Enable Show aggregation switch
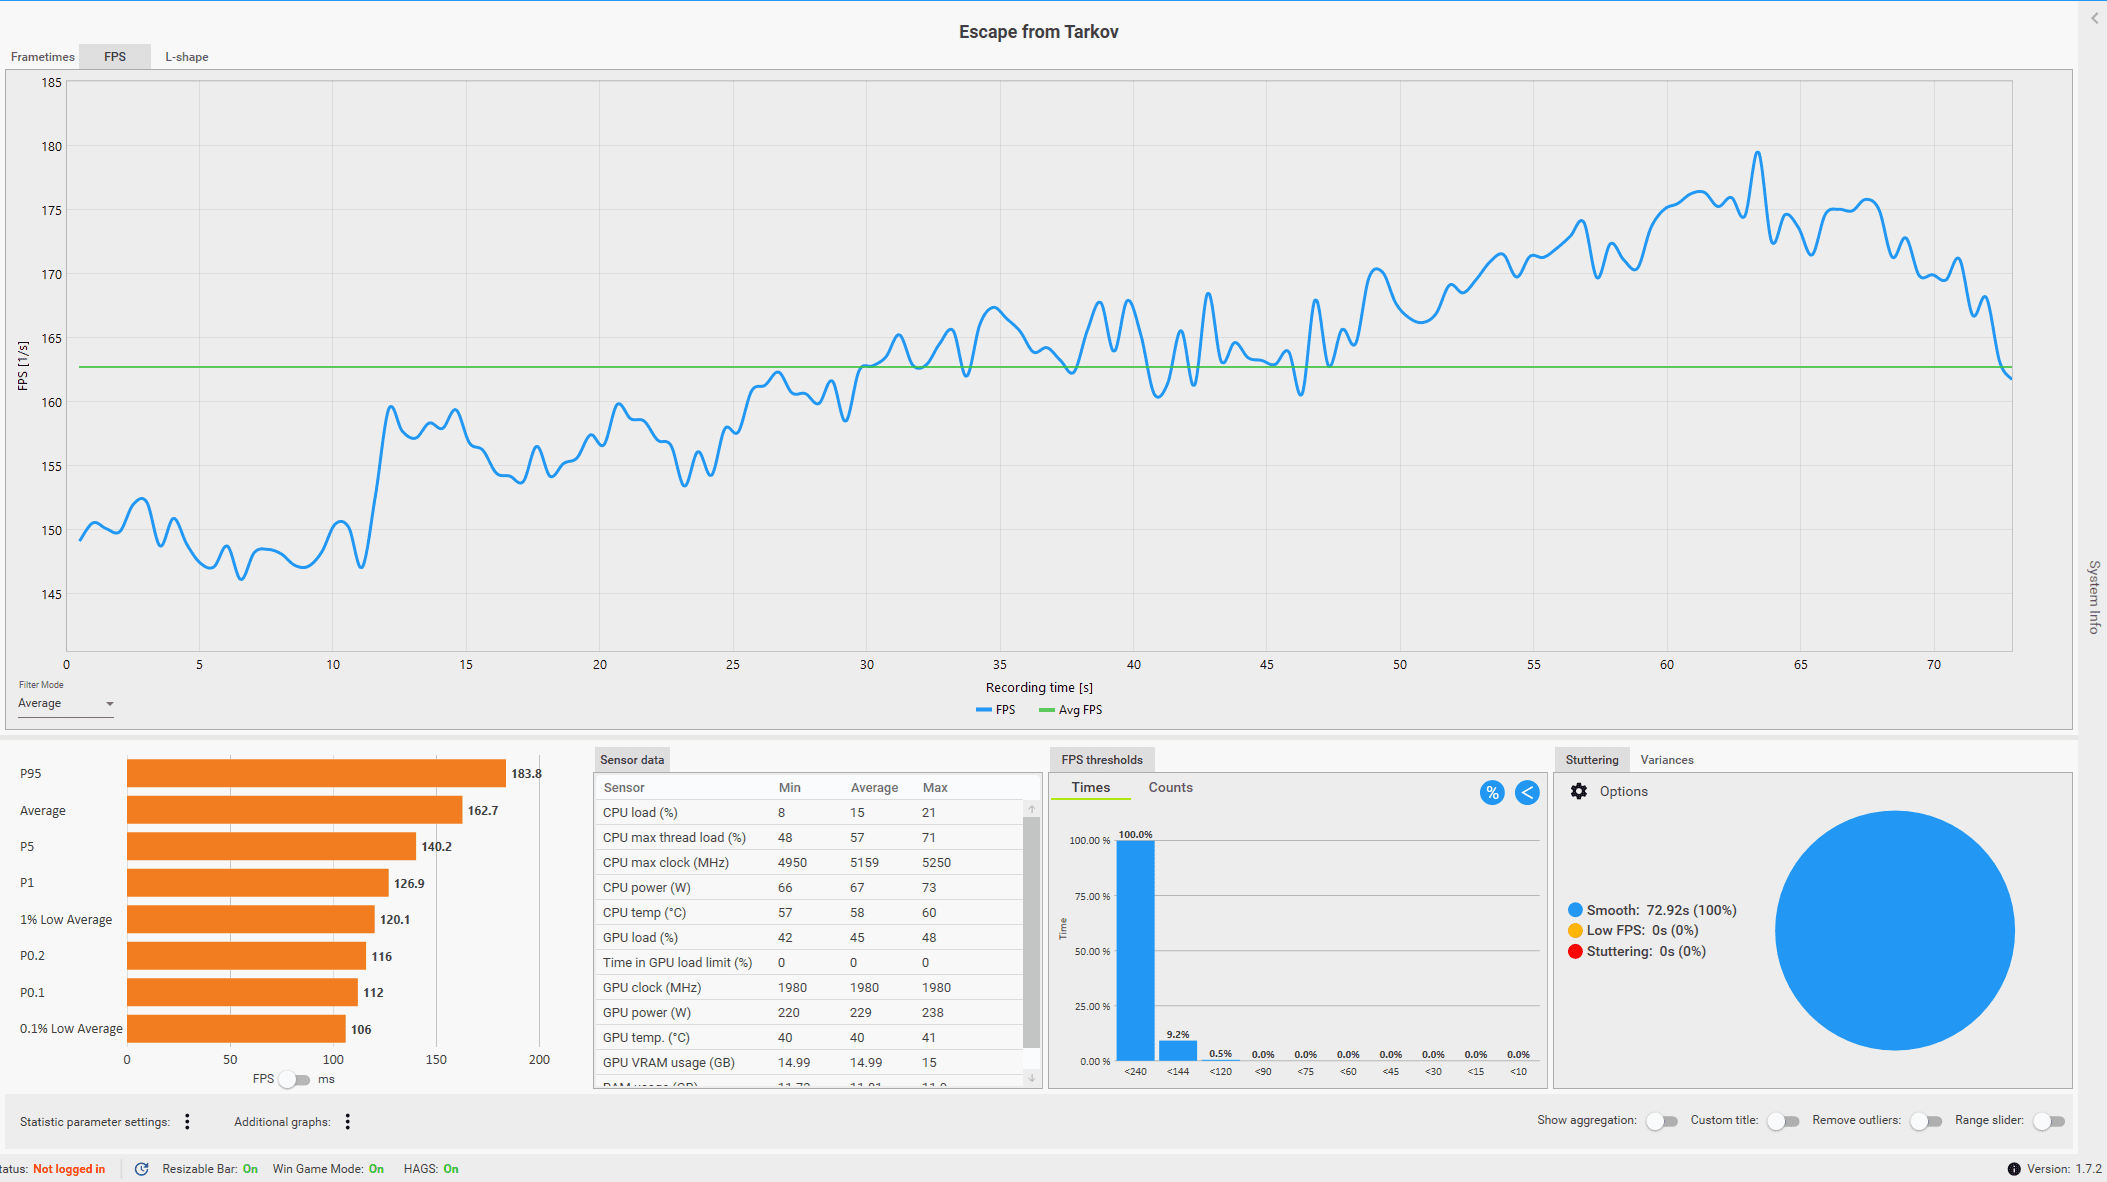 tap(1662, 1121)
